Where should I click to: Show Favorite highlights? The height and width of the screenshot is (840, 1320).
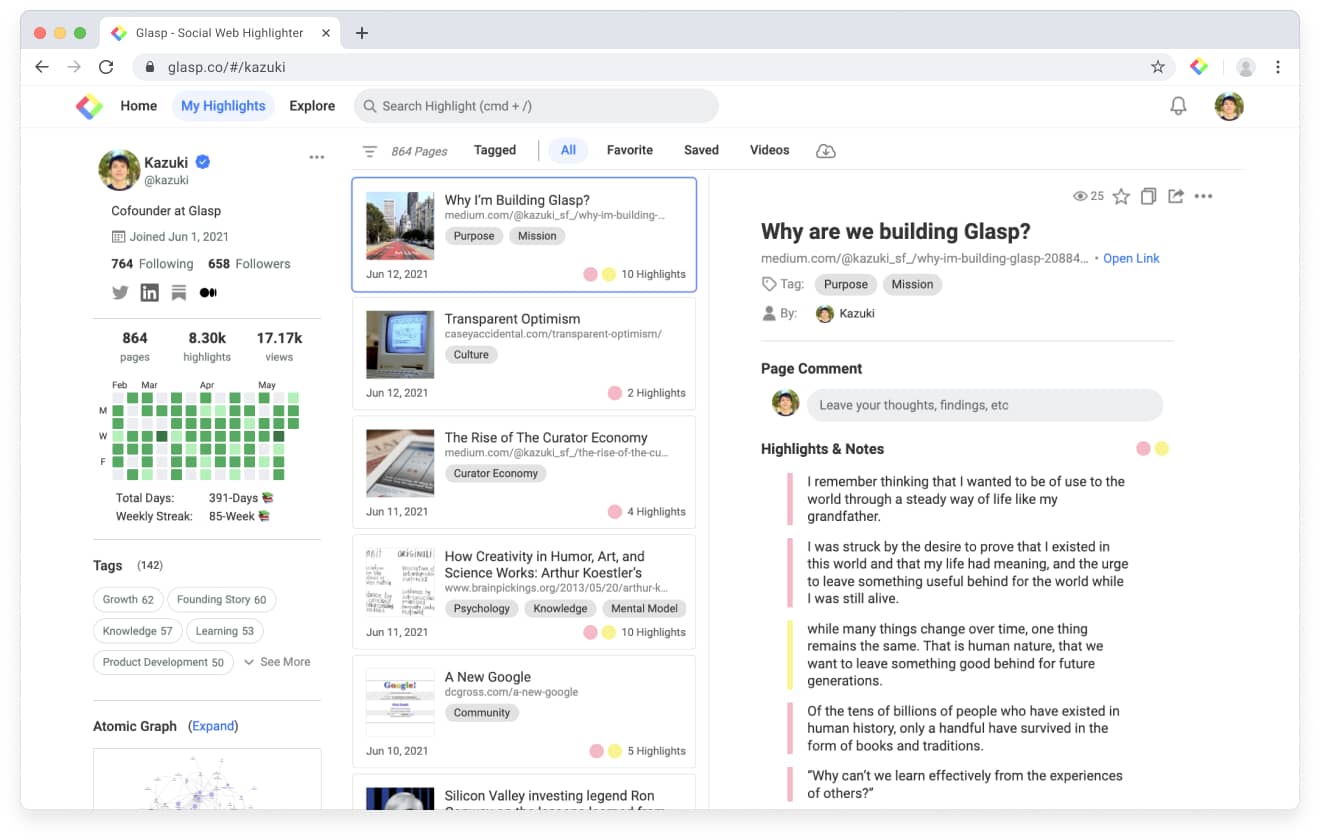(x=630, y=150)
